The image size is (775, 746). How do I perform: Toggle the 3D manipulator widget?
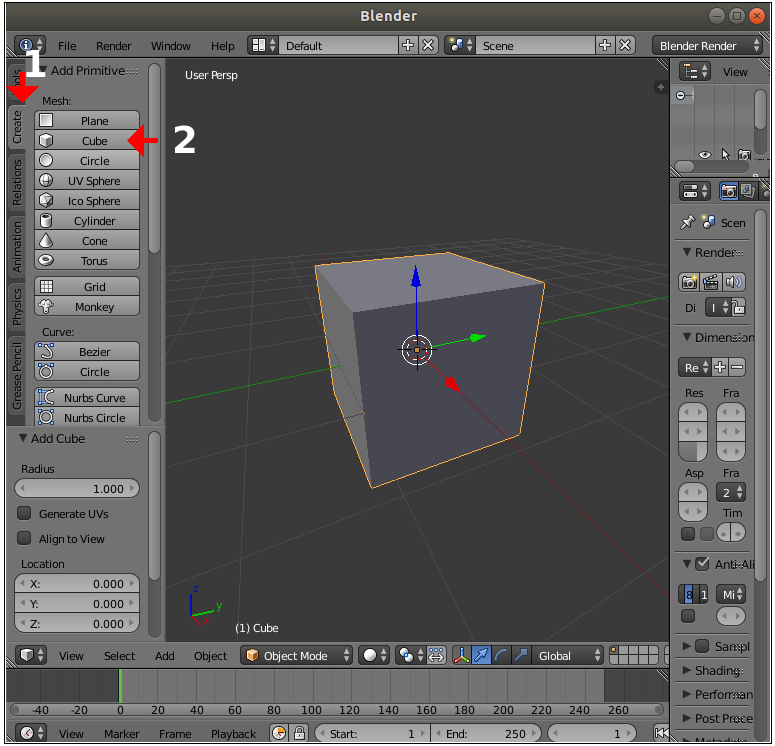461,656
